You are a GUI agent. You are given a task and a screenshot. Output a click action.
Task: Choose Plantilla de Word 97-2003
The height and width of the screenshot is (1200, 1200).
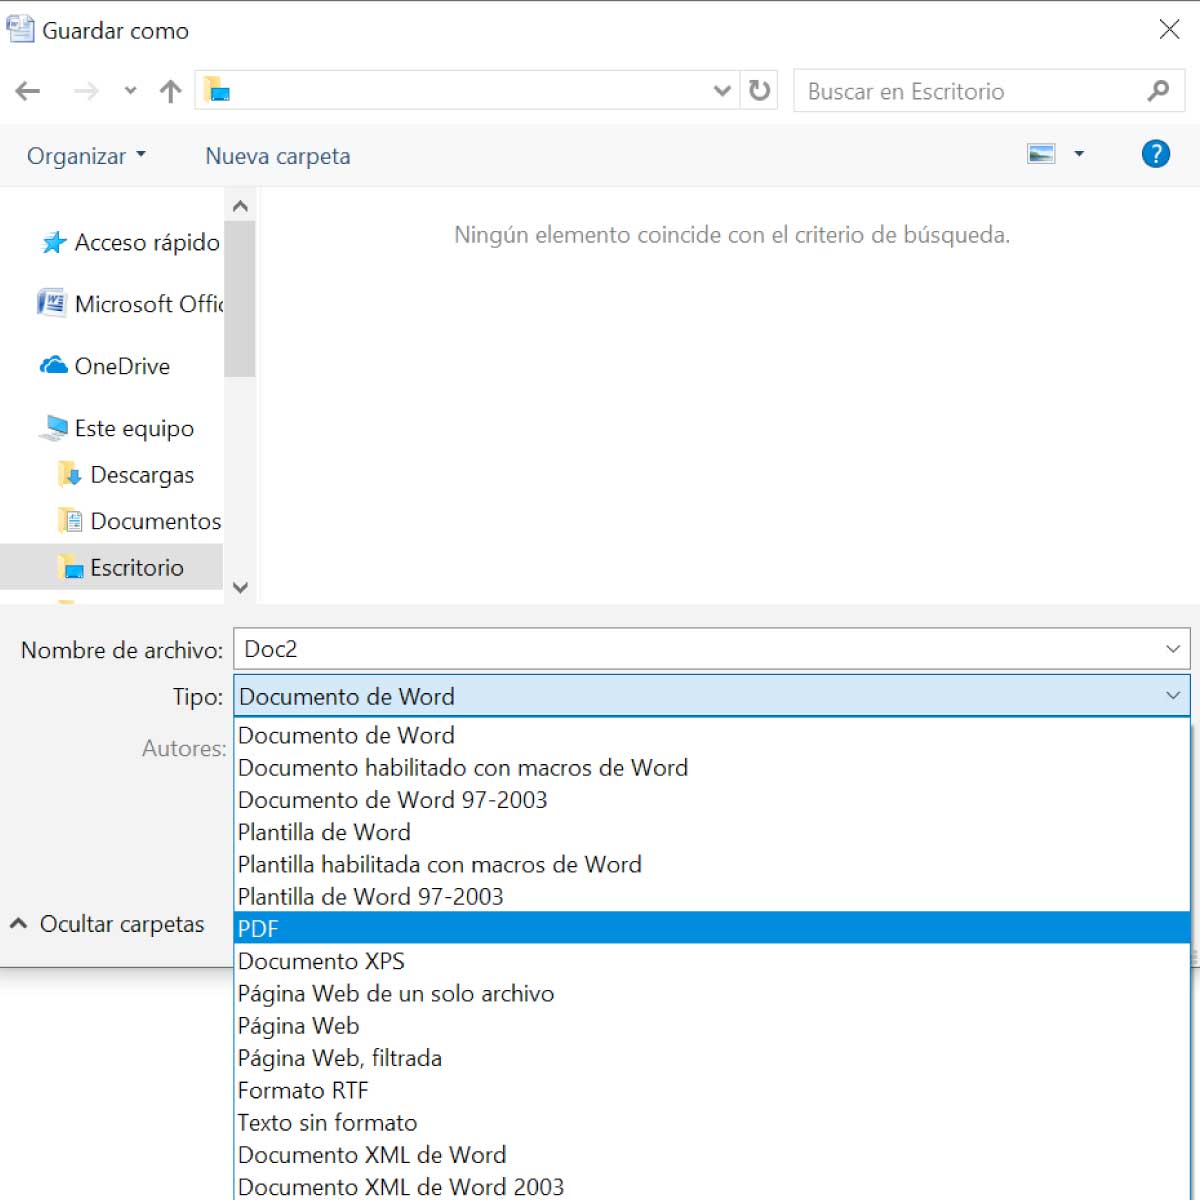[x=712, y=896]
